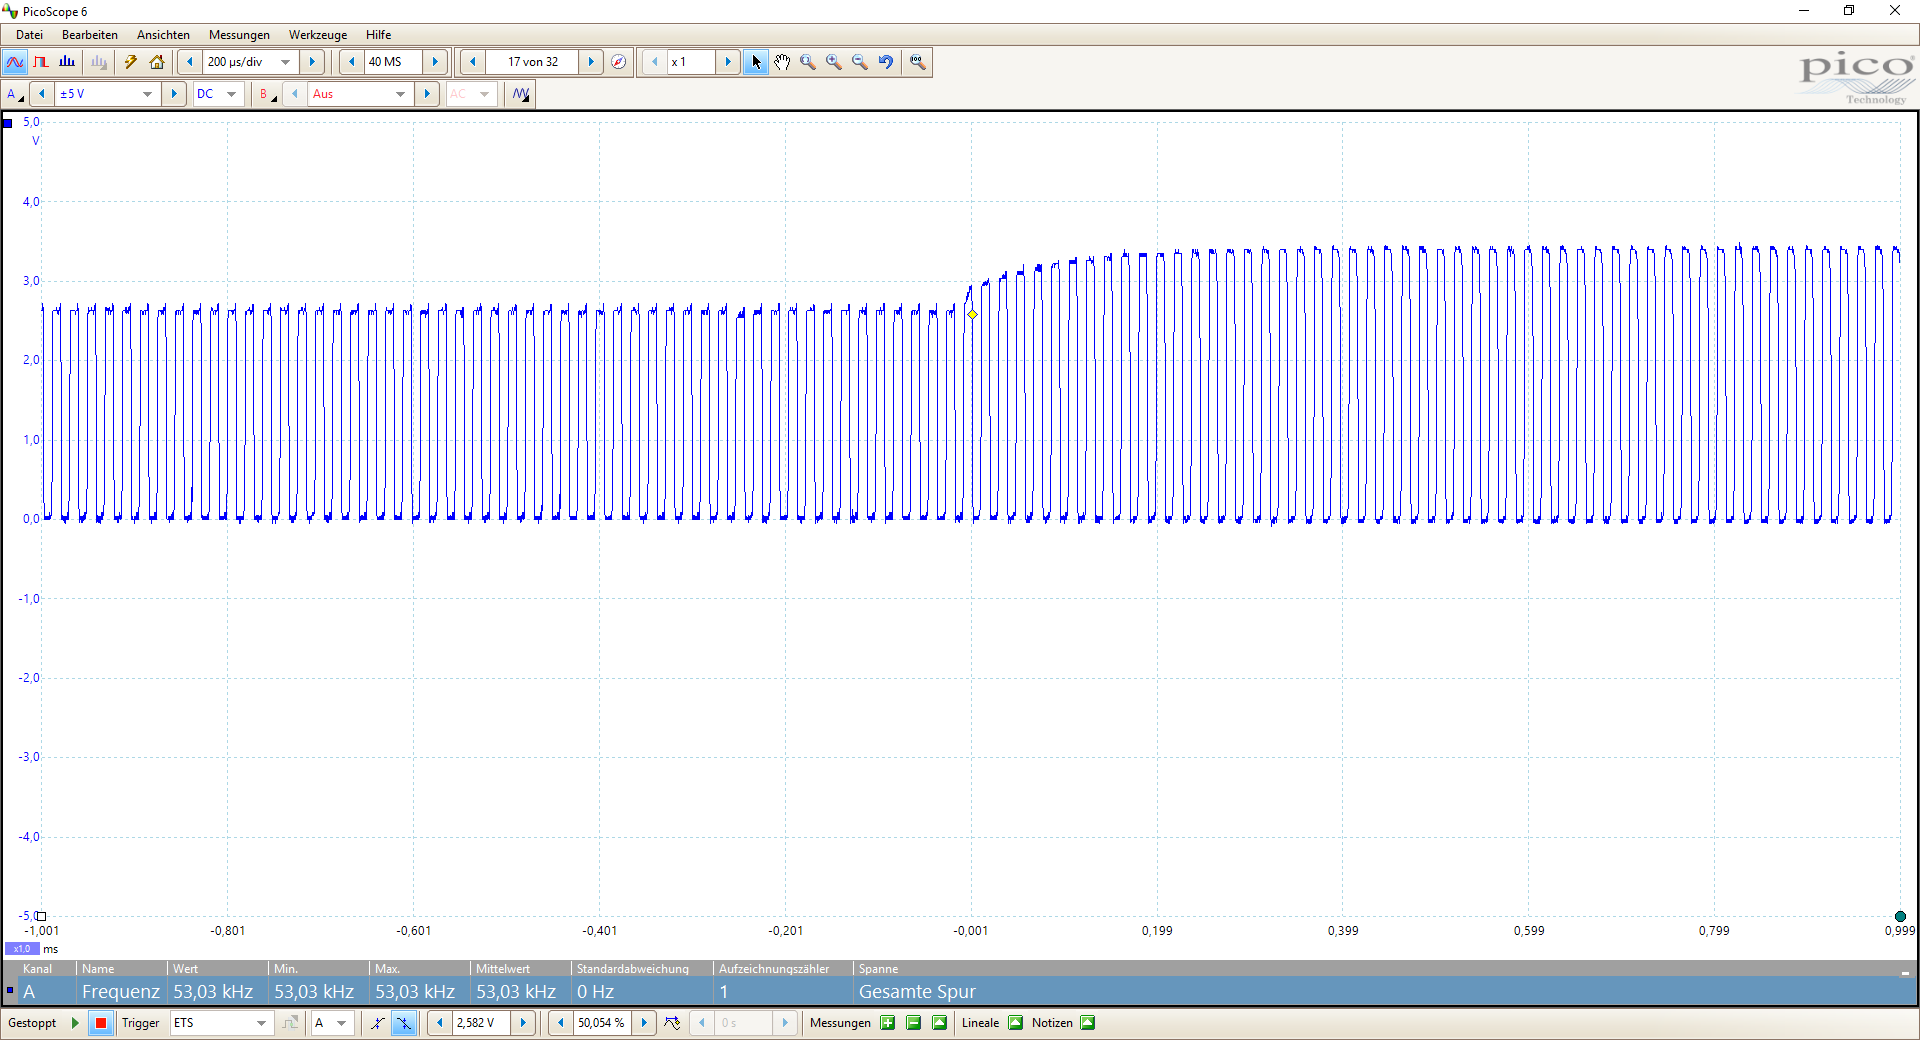Expand the ETS trigger mode dropdown
The image size is (1920, 1040).
261,1023
